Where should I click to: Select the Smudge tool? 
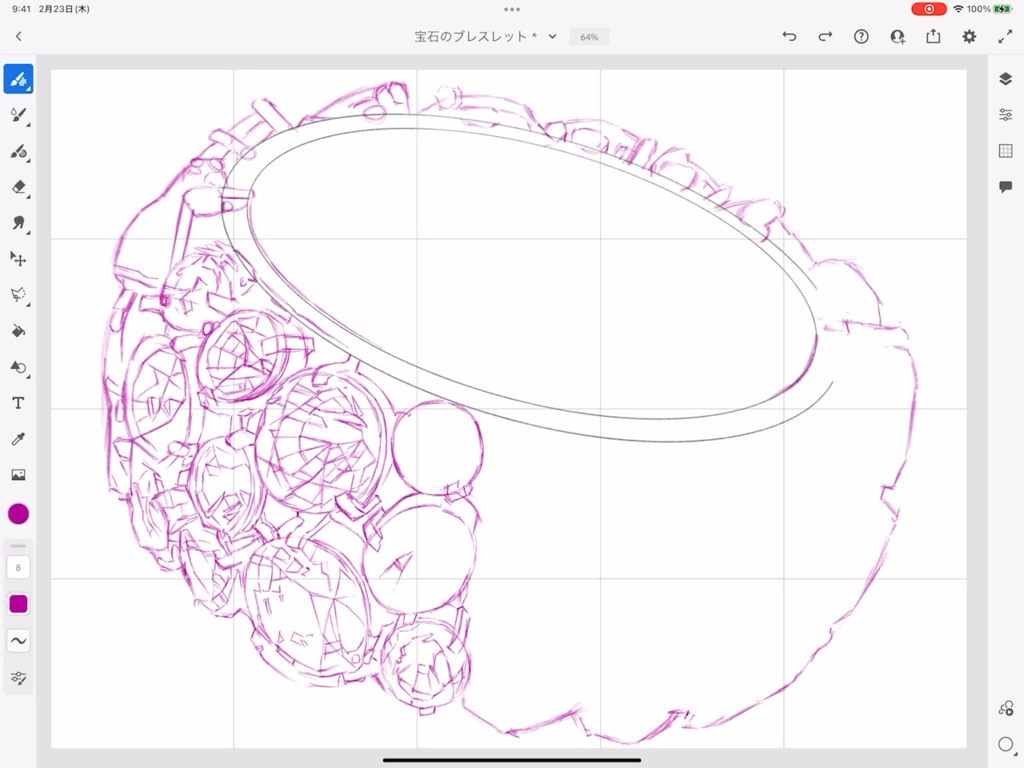(x=18, y=223)
